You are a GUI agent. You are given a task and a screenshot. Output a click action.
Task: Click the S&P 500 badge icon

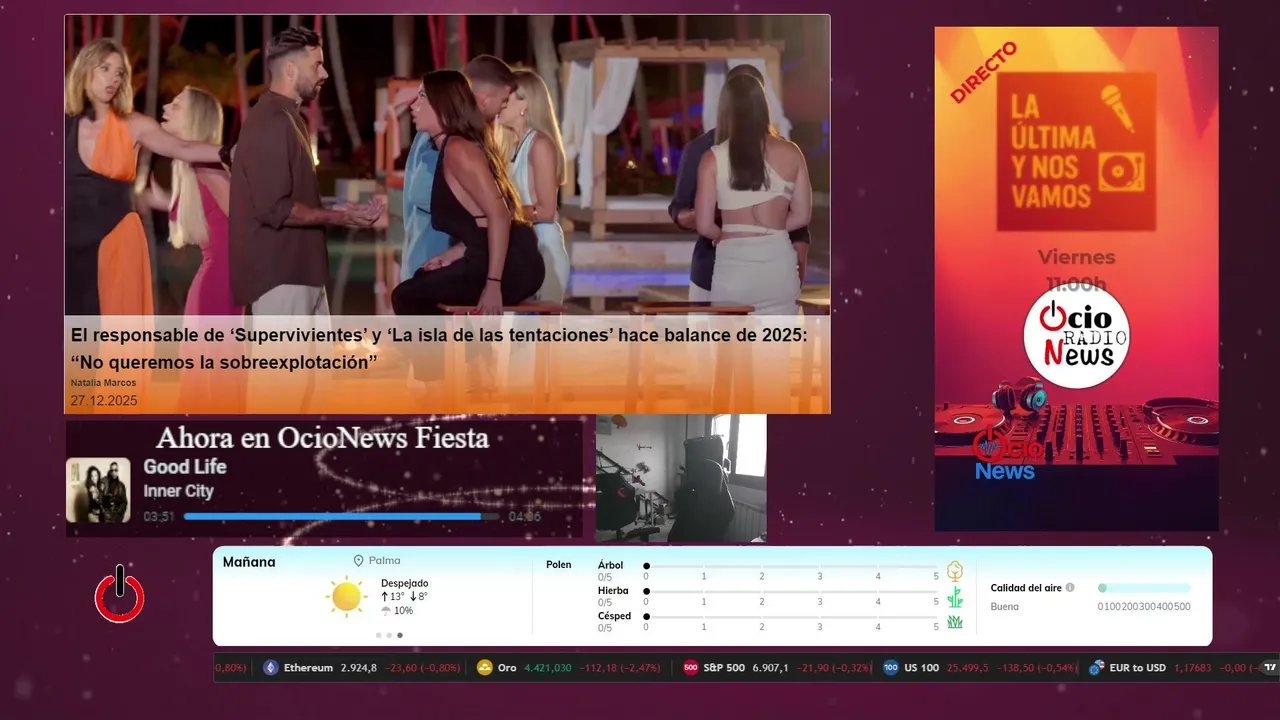[x=691, y=668]
